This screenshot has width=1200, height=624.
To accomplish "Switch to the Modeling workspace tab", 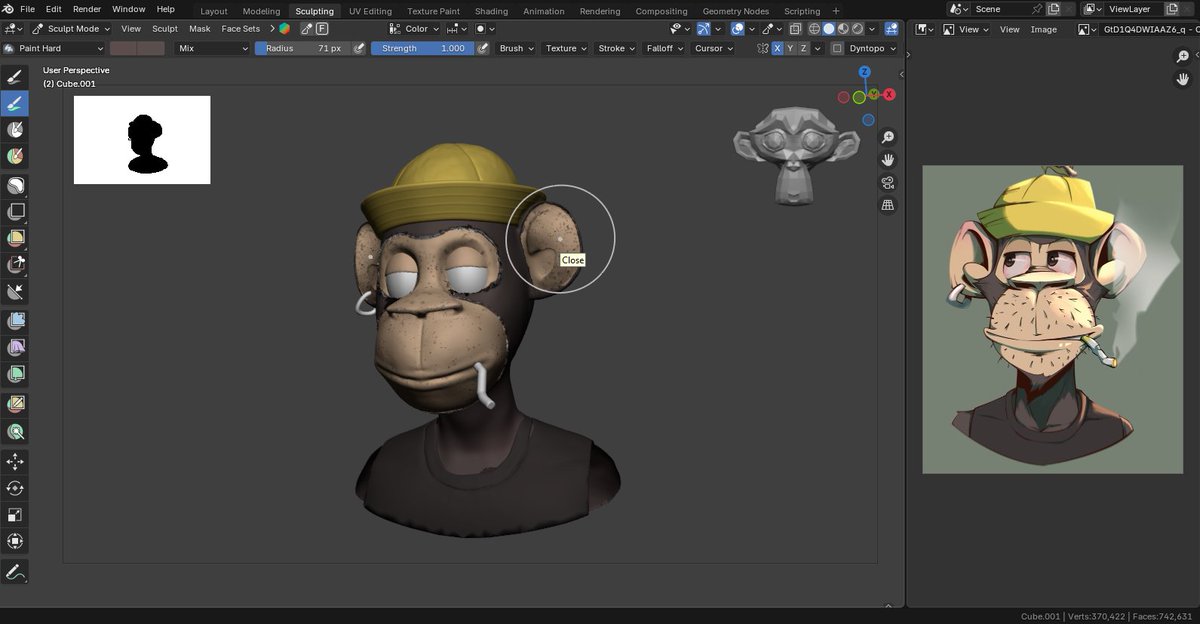I will pyautogui.click(x=262, y=11).
